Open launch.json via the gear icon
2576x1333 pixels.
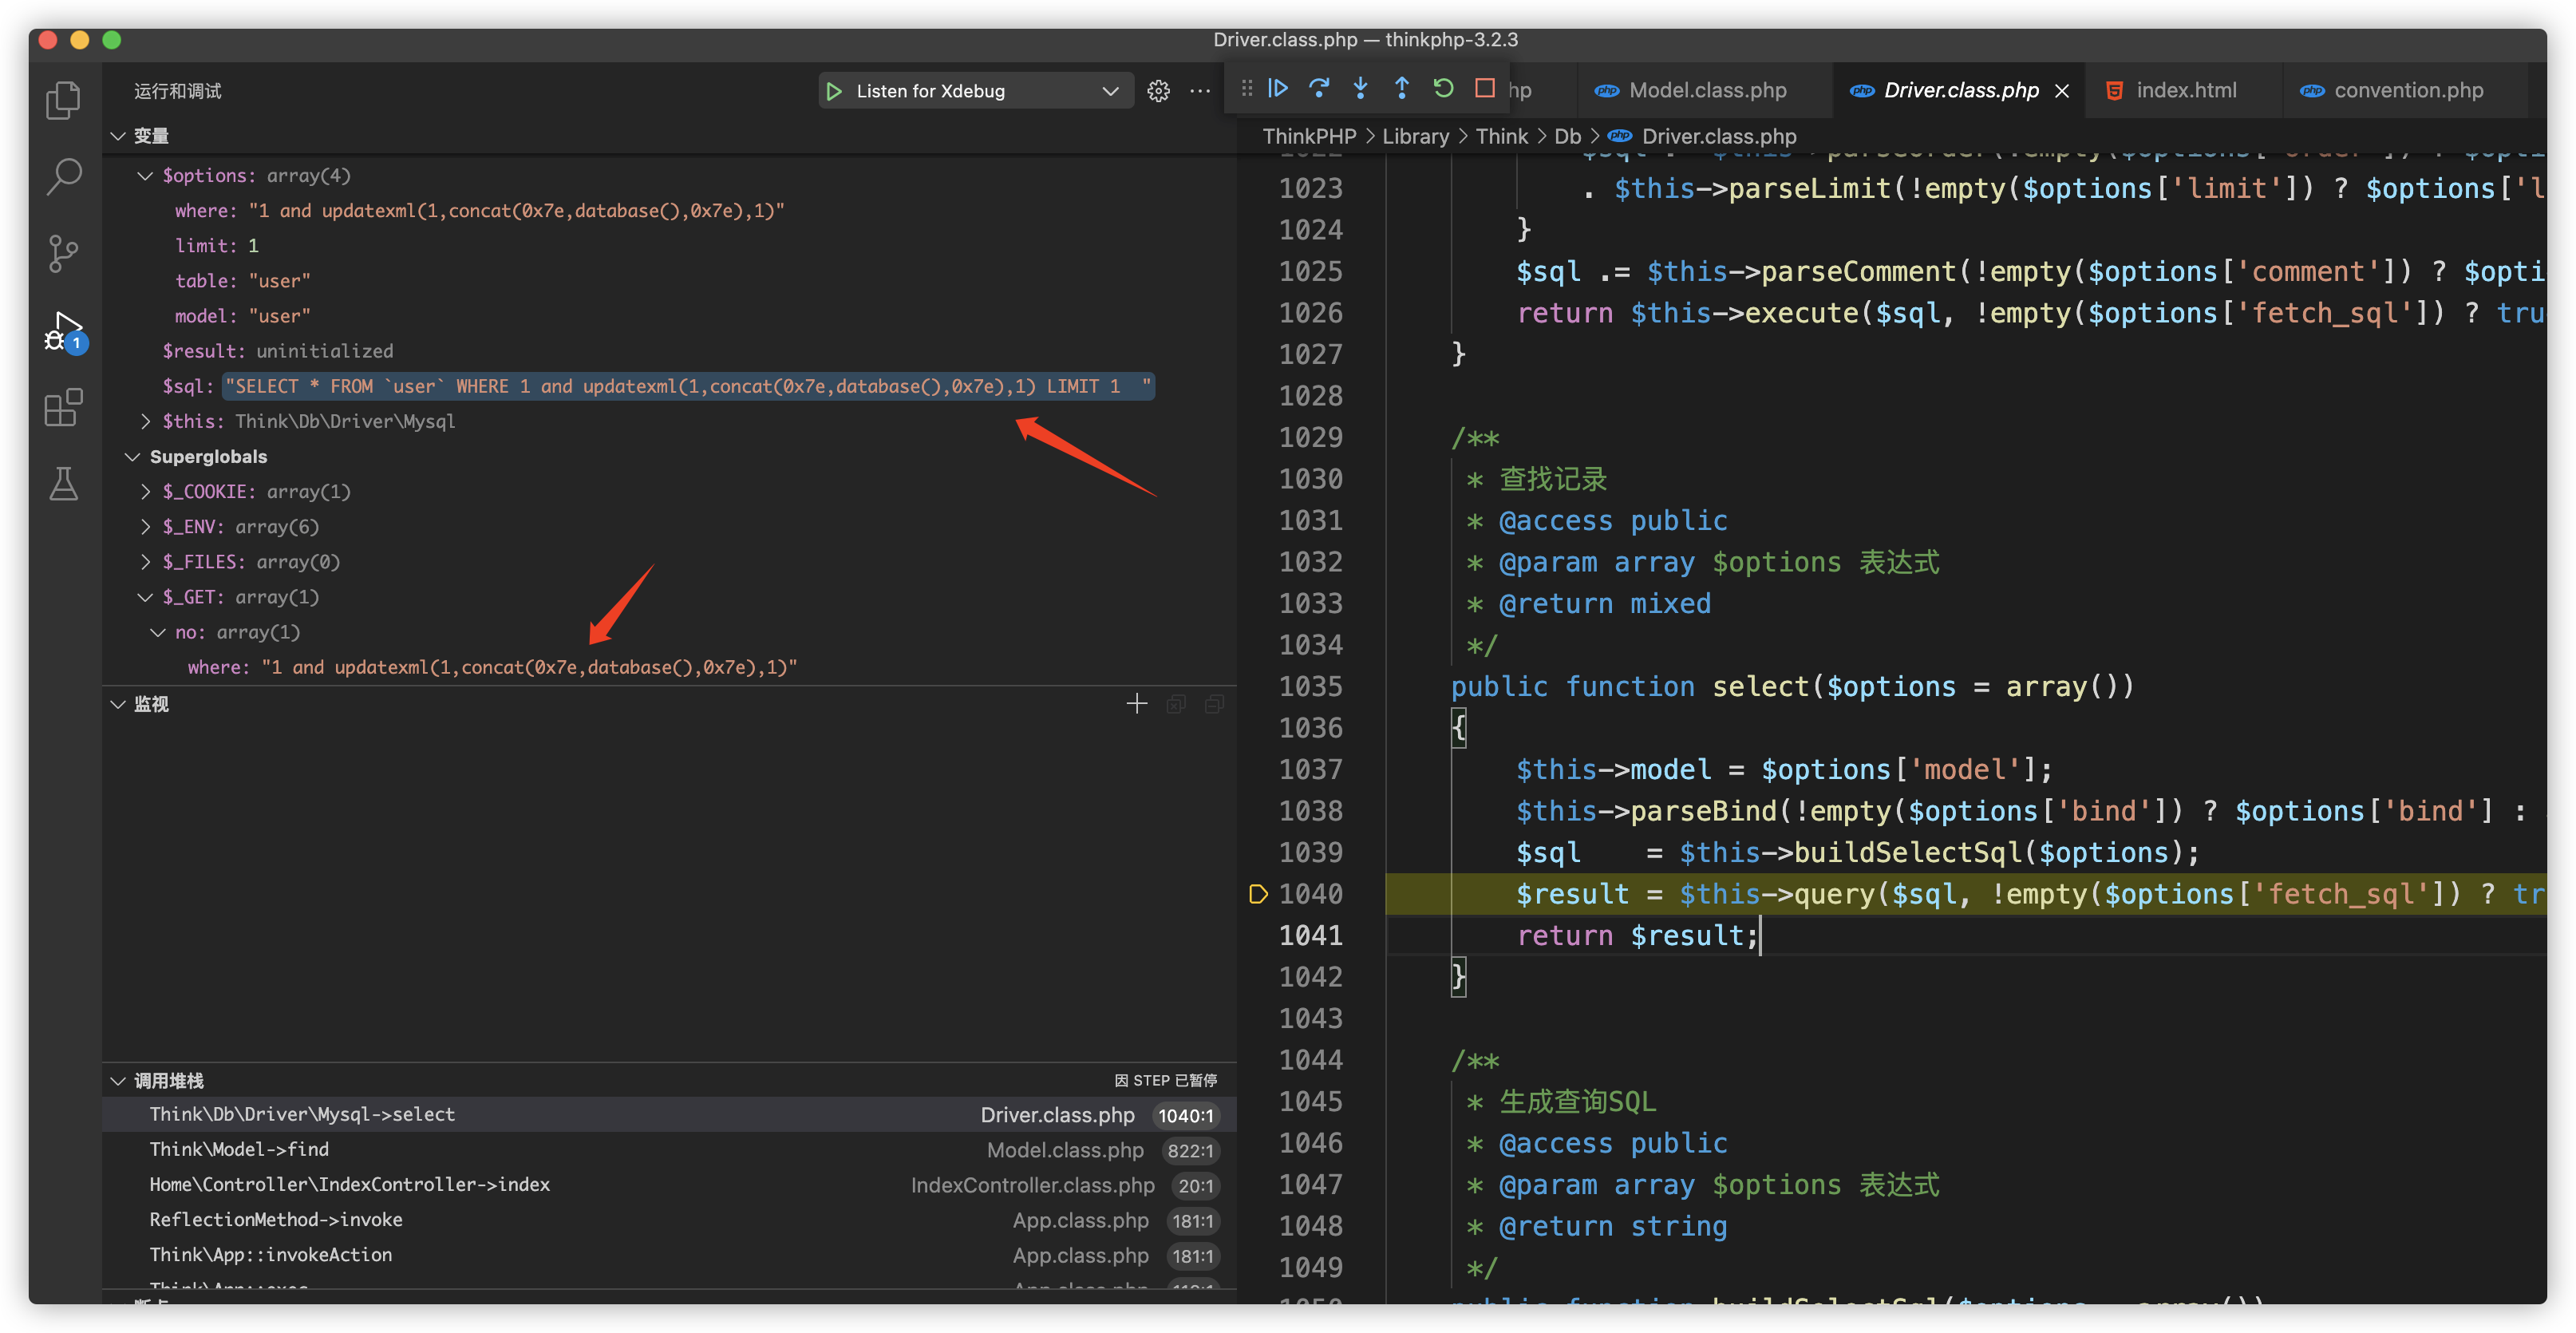click(1158, 91)
